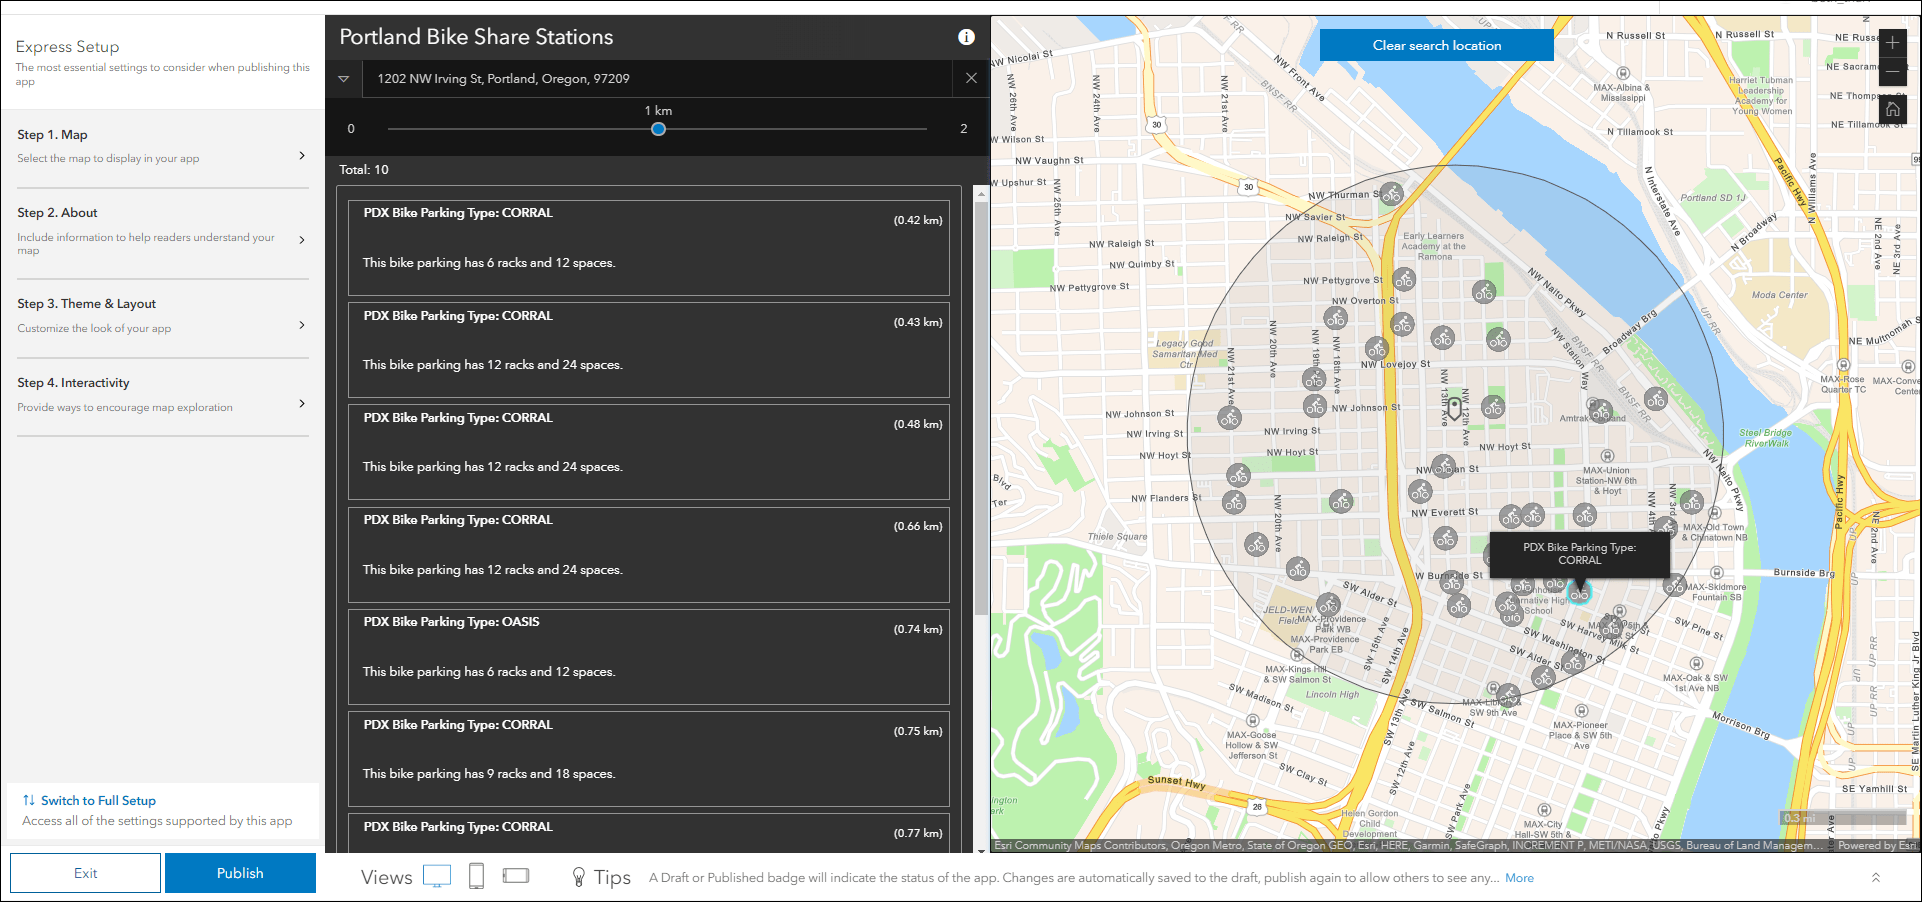Switch to the desktop view preview

click(x=437, y=876)
